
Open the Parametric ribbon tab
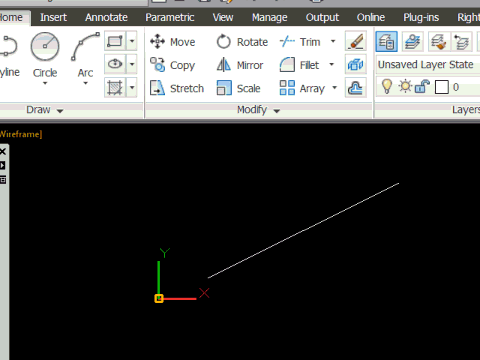pos(170,17)
